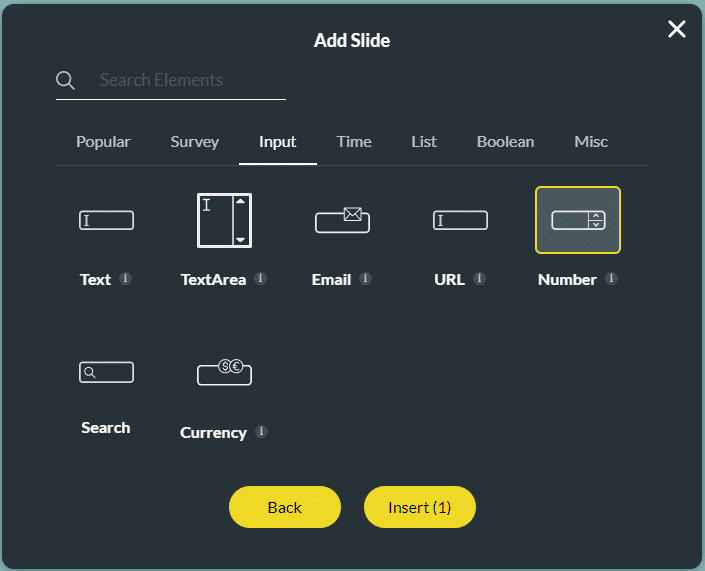Click the Currency element label
Viewport: 705px width, 571px height.
(x=213, y=433)
